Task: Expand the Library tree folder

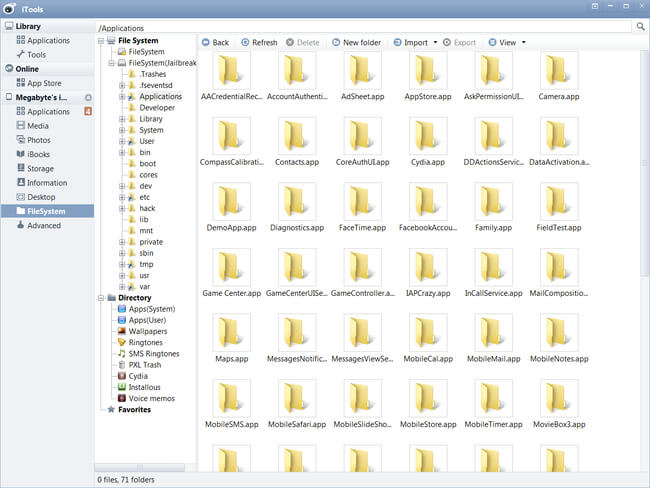Action: [122, 119]
